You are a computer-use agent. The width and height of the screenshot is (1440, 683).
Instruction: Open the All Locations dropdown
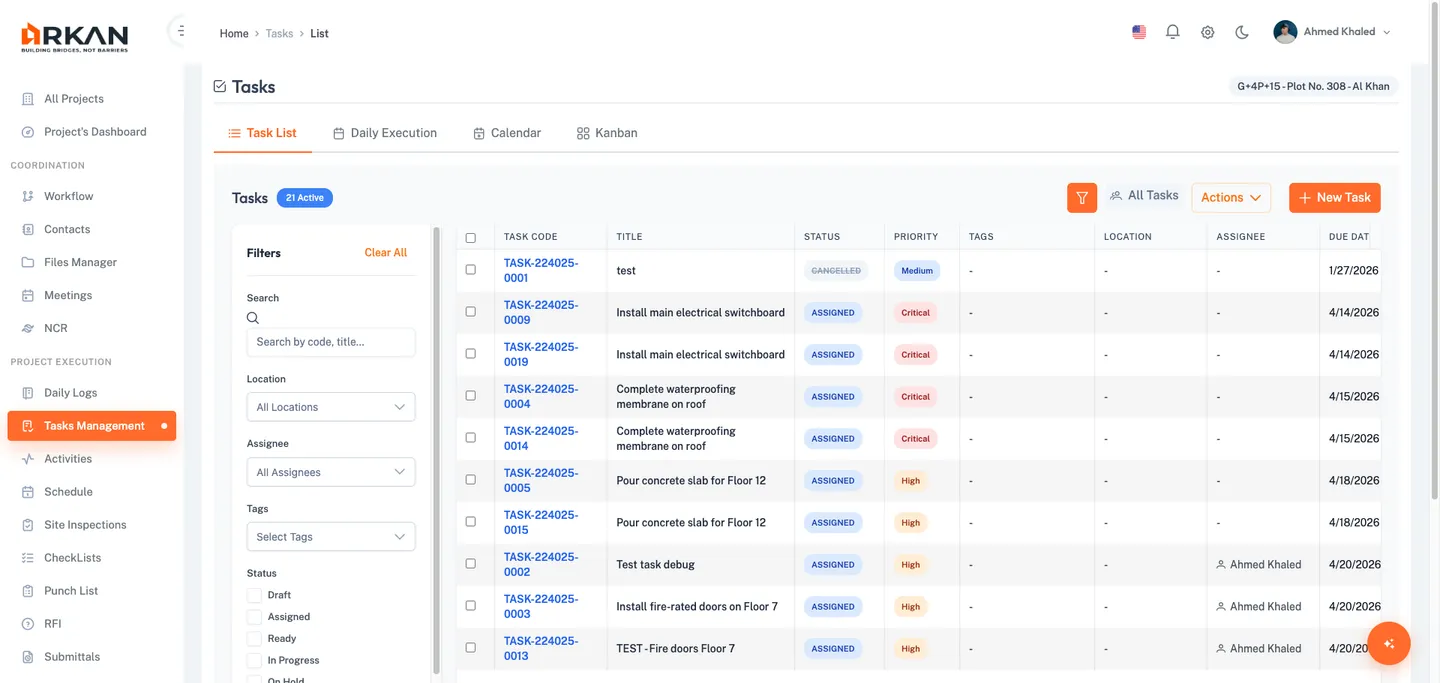(330, 407)
